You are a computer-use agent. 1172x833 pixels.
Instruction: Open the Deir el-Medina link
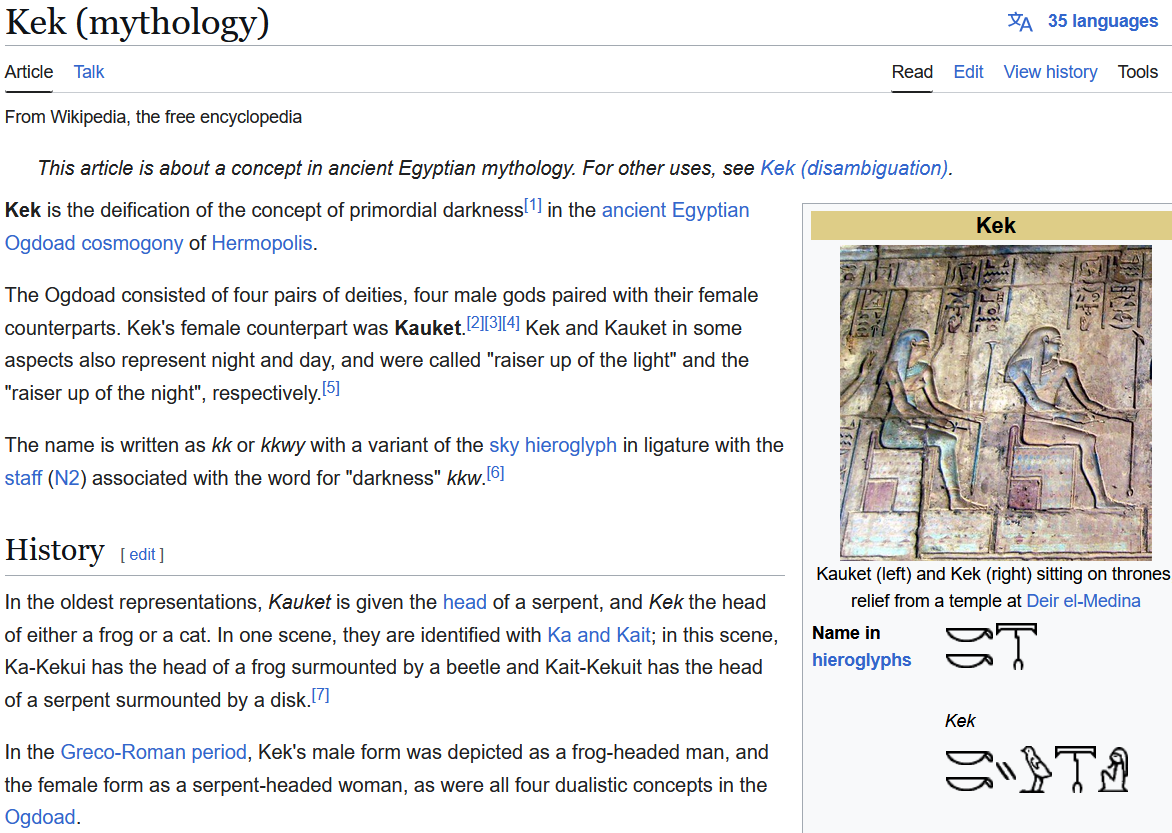coord(1083,600)
